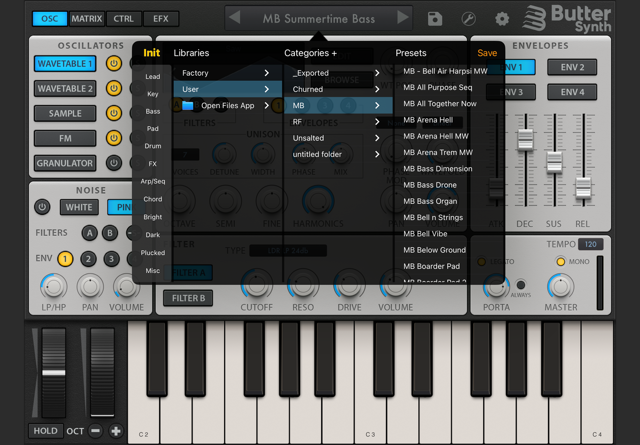Enable the Granulator power button
The width and height of the screenshot is (640, 445).
[x=114, y=163]
